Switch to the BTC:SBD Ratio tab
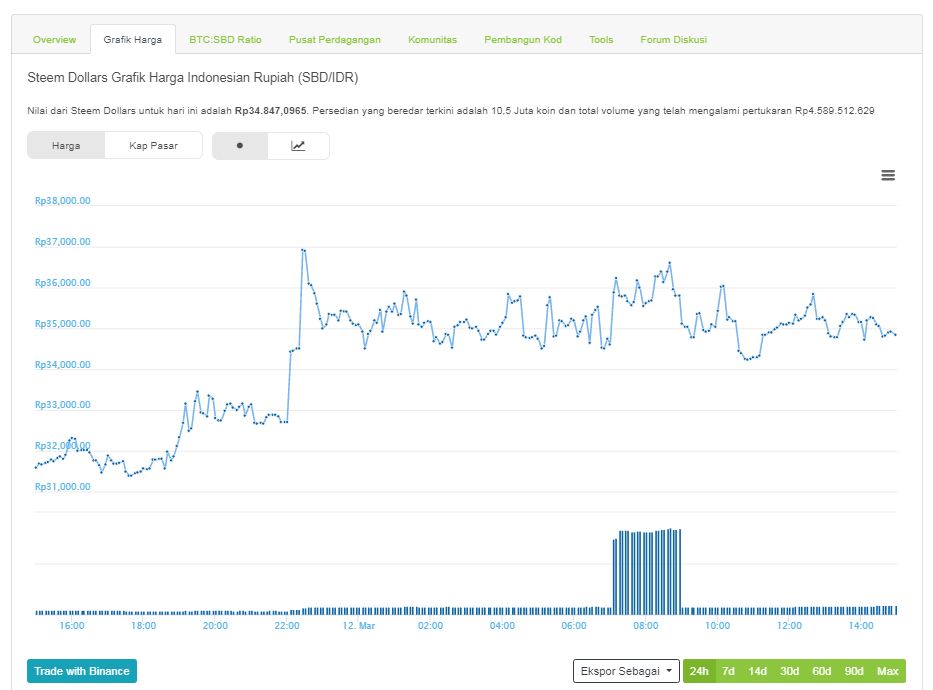 coord(225,40)
